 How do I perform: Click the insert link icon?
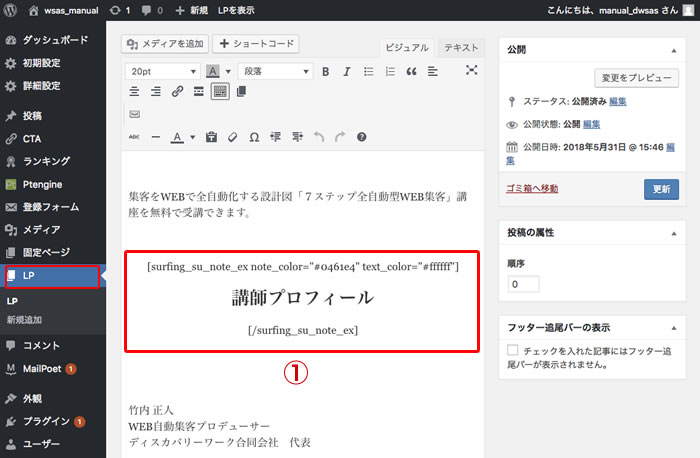(177, 92)
